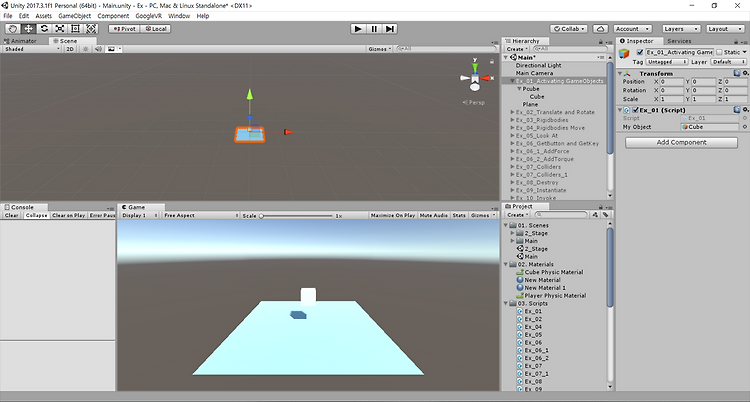The image size is (750, 402).
Task: Toggle Pivot/Center handle mode
Action: (x=124, y=29)
